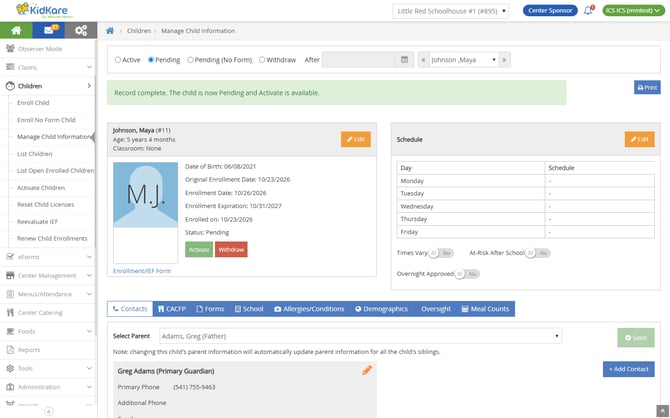Viewport: 670px width, 418px height.
Task: Open the Select Parent dropdown
Action: point(360,336)
